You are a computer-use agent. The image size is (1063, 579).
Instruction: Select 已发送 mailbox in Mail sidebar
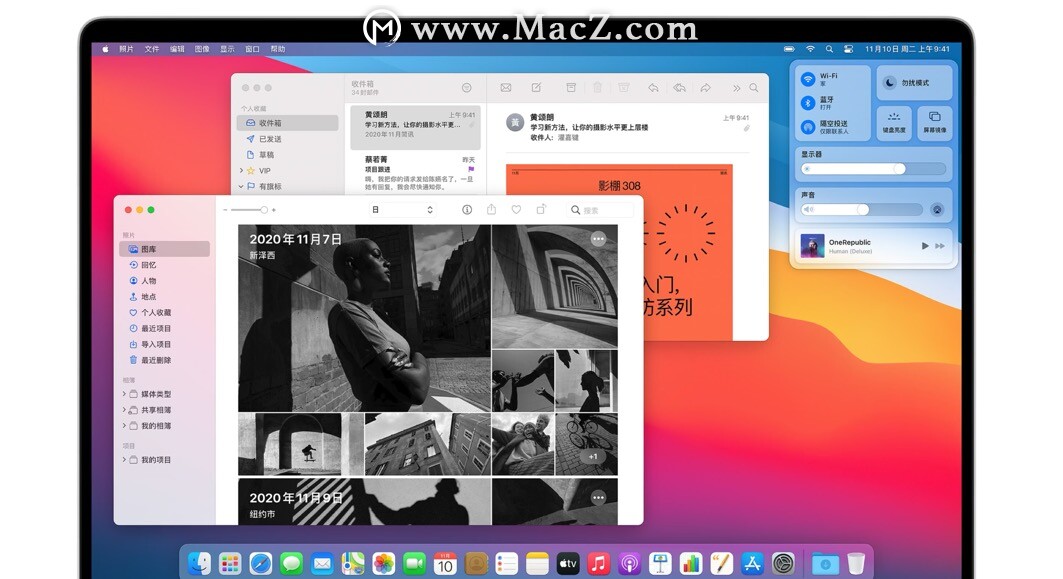tap(287, 139)
